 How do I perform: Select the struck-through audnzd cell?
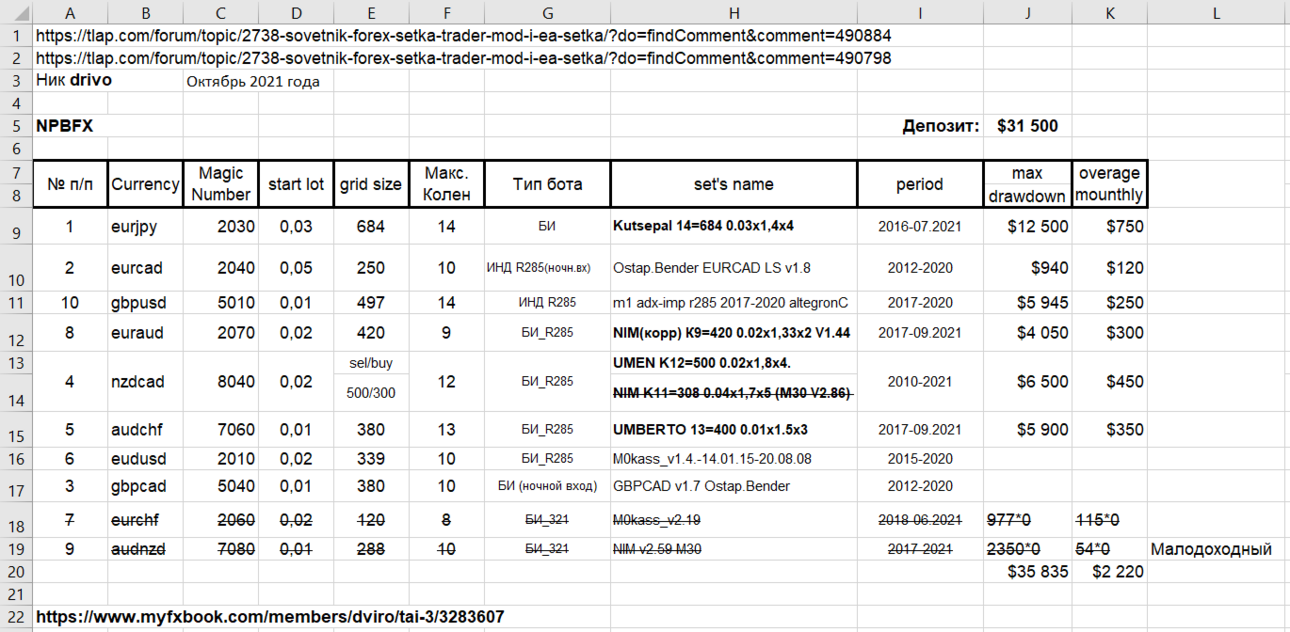pyautogui.click(x=145, y=549)
